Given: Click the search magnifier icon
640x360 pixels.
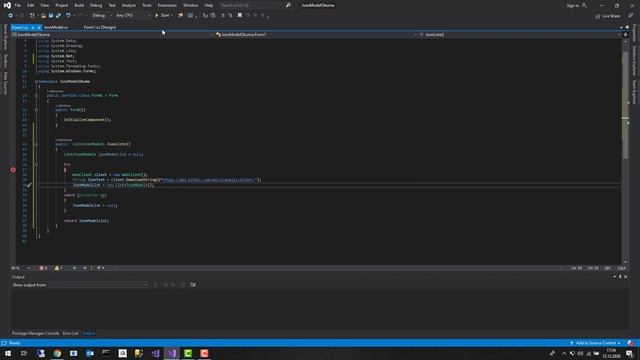Looking at the screenshot, I should pos(288,5).
